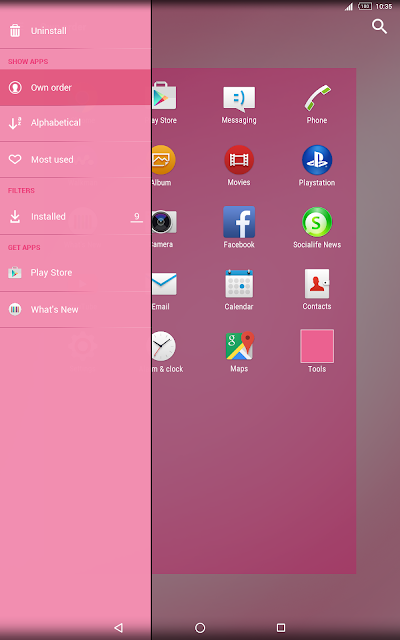The image size is (400, 640).
Task: Tap the signal strength icon
Action: click(349, 6)
